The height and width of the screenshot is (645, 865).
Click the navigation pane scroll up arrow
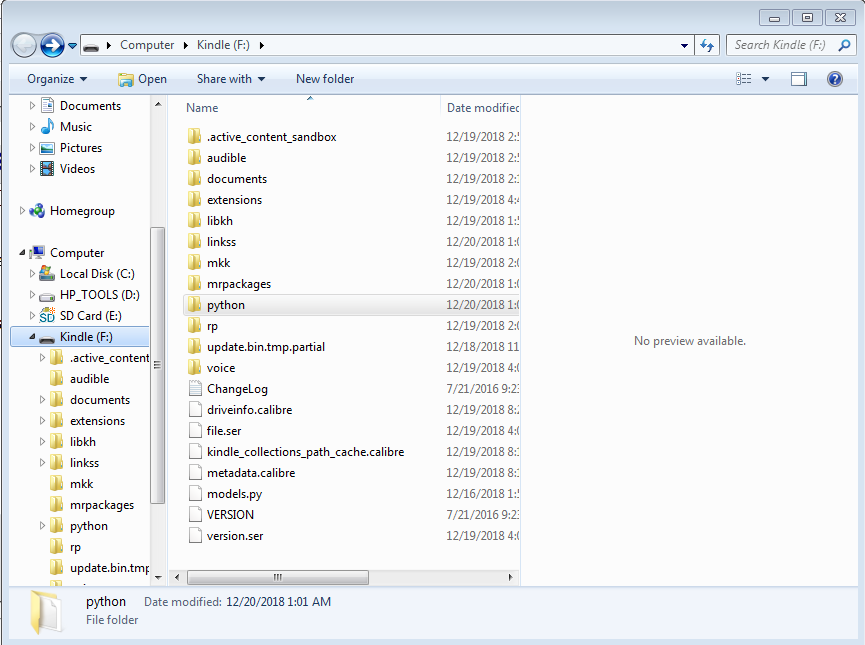pyautogui.click(x=158, y=104)
